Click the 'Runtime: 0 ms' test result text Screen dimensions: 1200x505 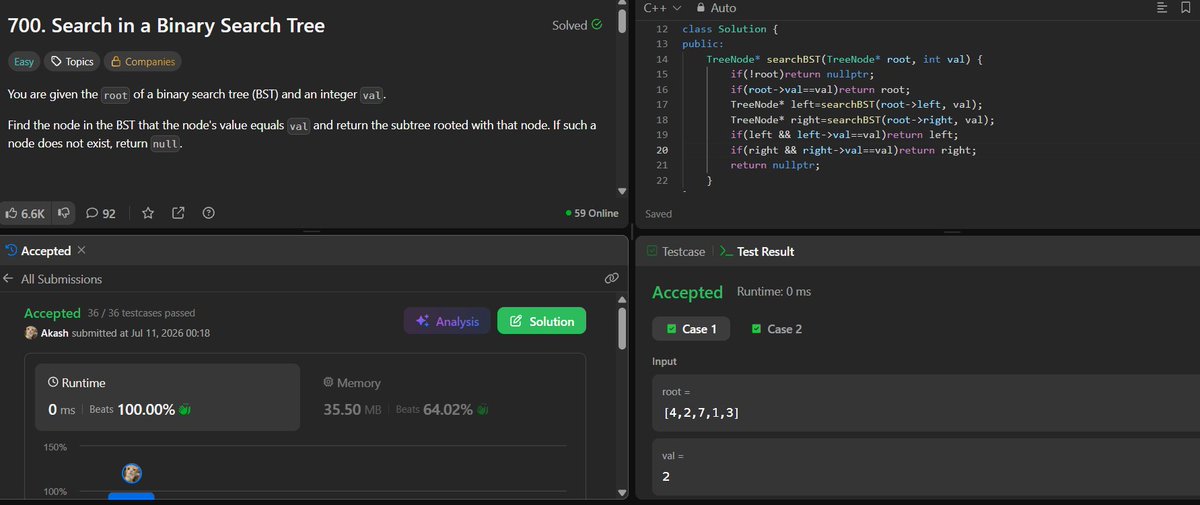[774, 292]
